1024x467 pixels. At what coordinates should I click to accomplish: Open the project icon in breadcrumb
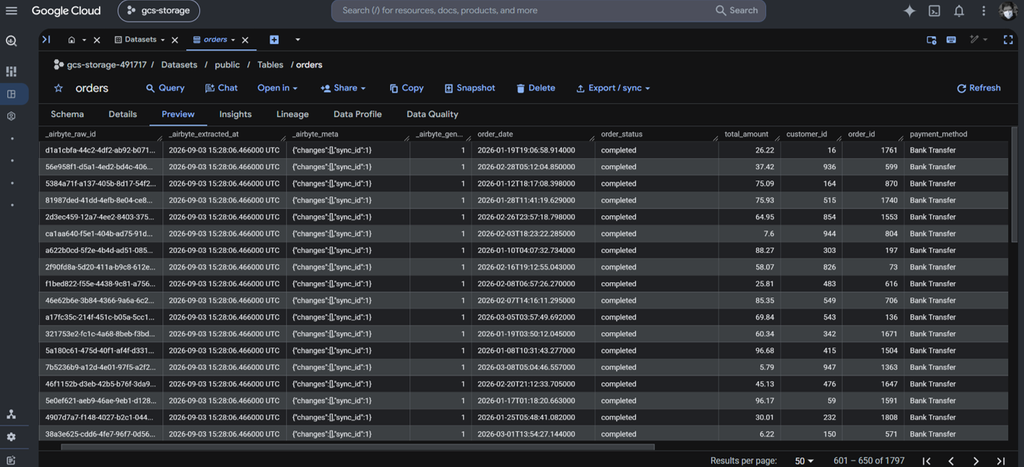(x=58, y=65)
